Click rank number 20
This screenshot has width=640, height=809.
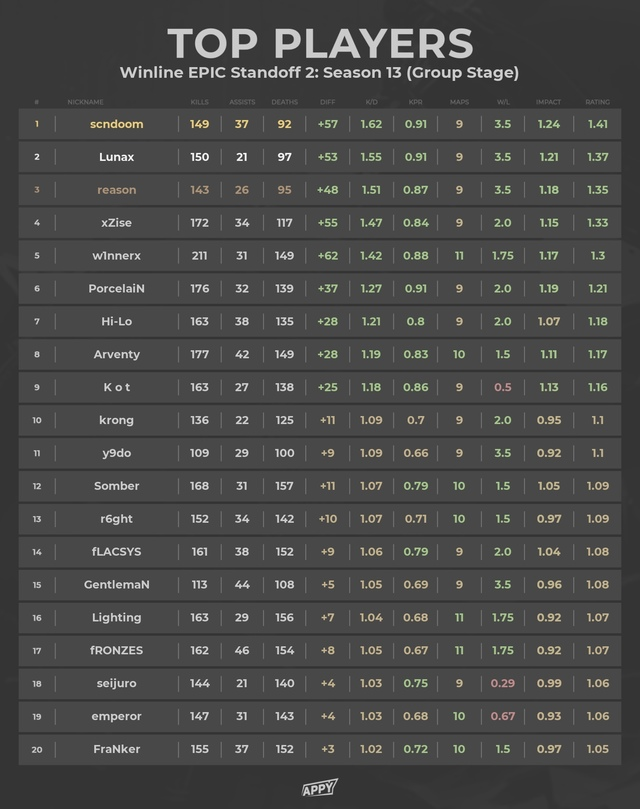coord(37,750)
